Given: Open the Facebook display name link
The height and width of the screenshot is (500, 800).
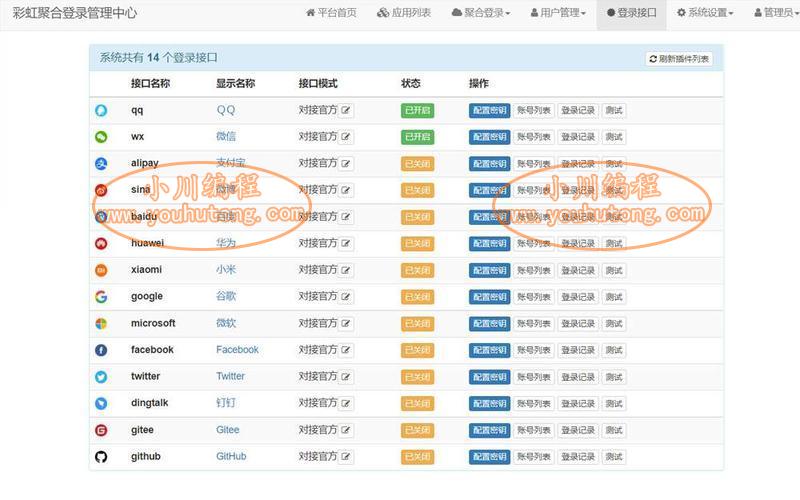Looking at the screenshot, I should (237, 350).
